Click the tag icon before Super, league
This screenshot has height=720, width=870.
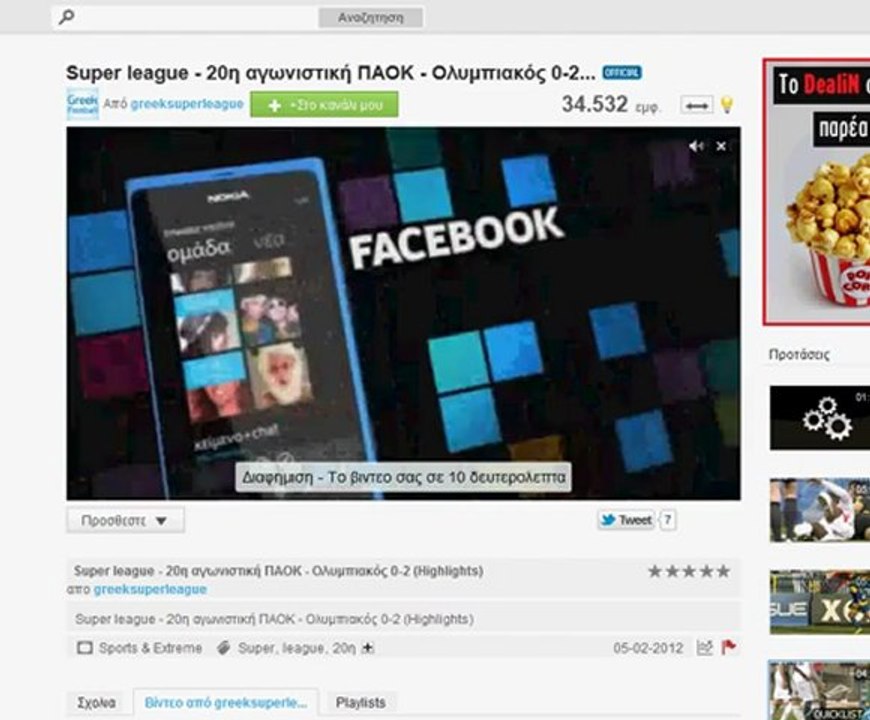(224, 648)
